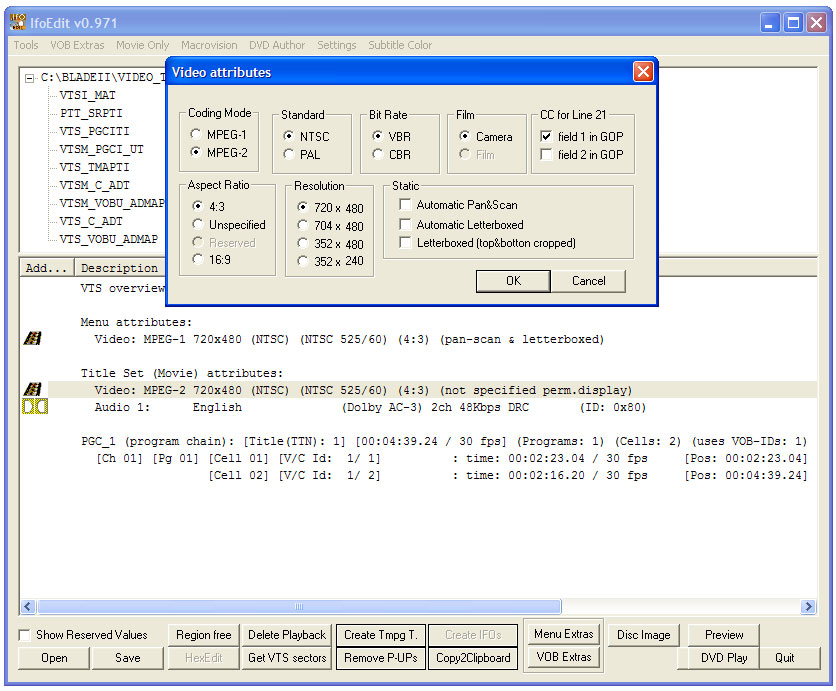The width and height of the screenshot is (836, 691).
Task: Choose 352 x 480 resolution
Action: point(303,244)
